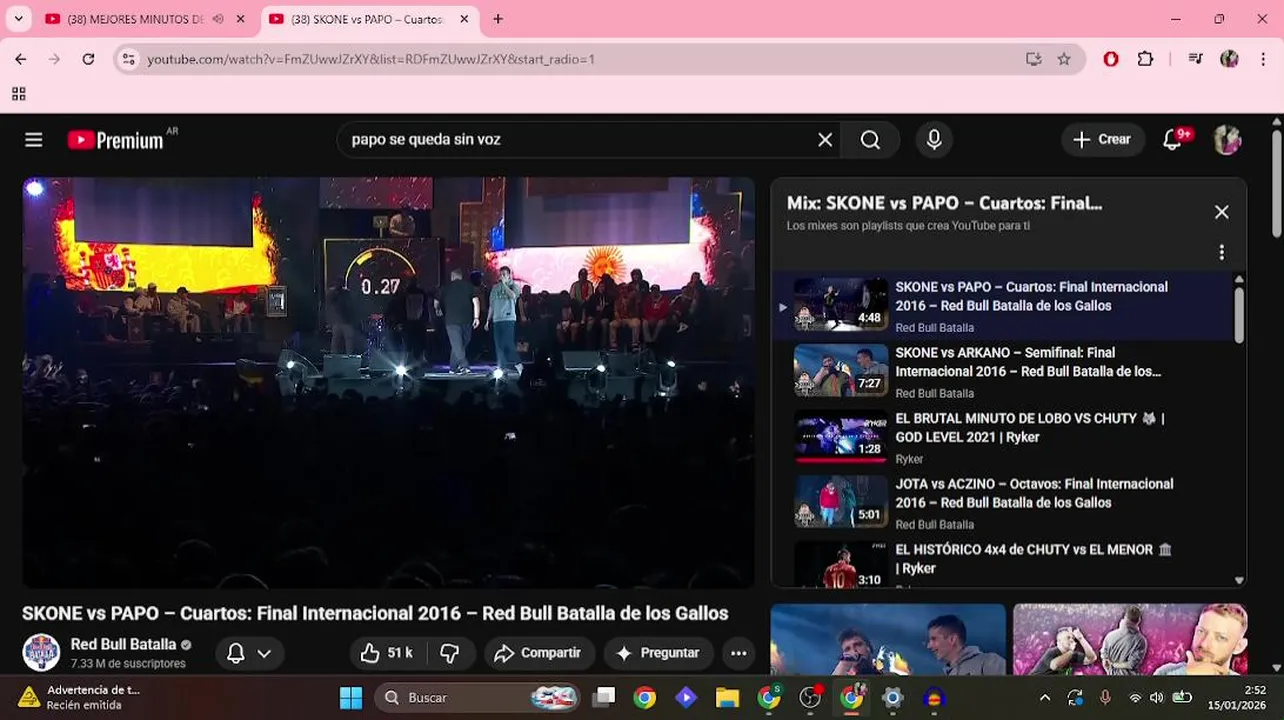Open the clock showing 2:52 date
Viewport: 1284px width, 720px height.
click(x=1237, y=698)
